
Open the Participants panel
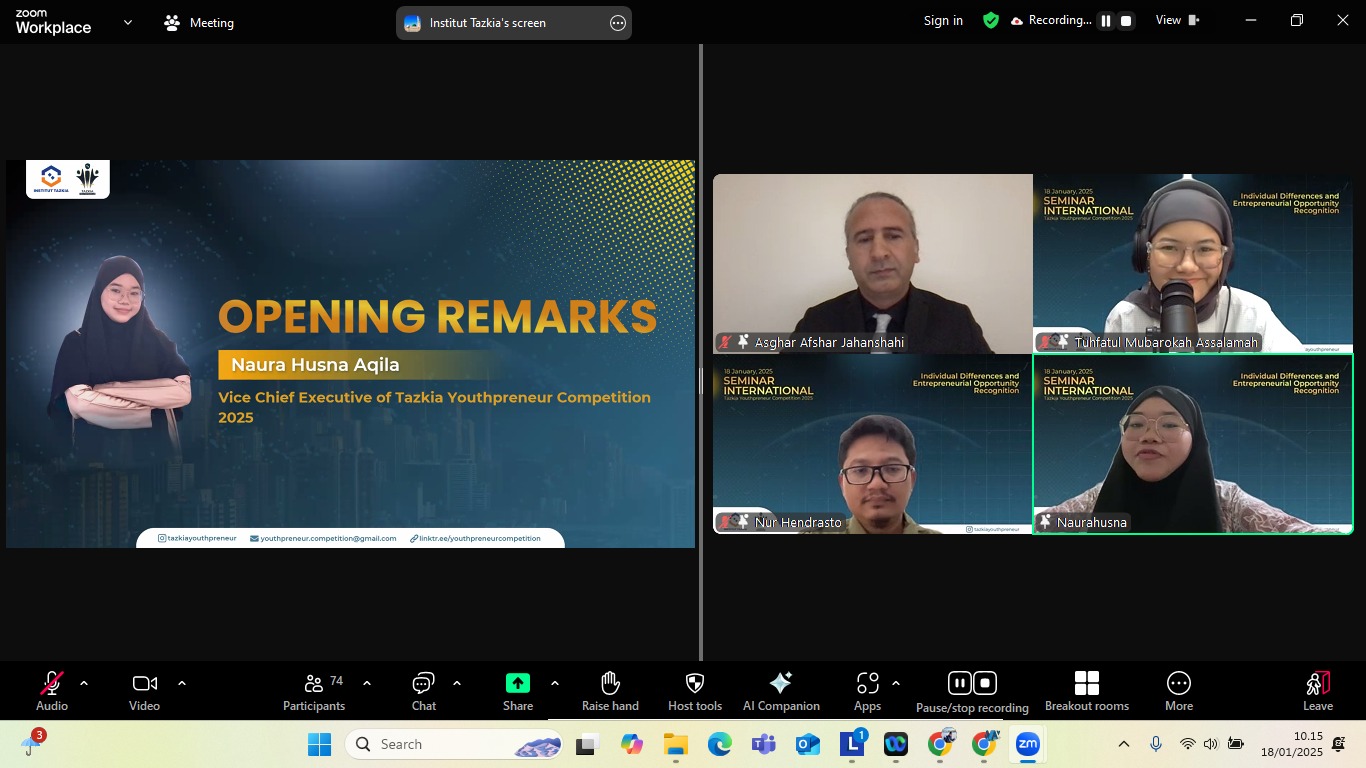click(x=314, y=691)
